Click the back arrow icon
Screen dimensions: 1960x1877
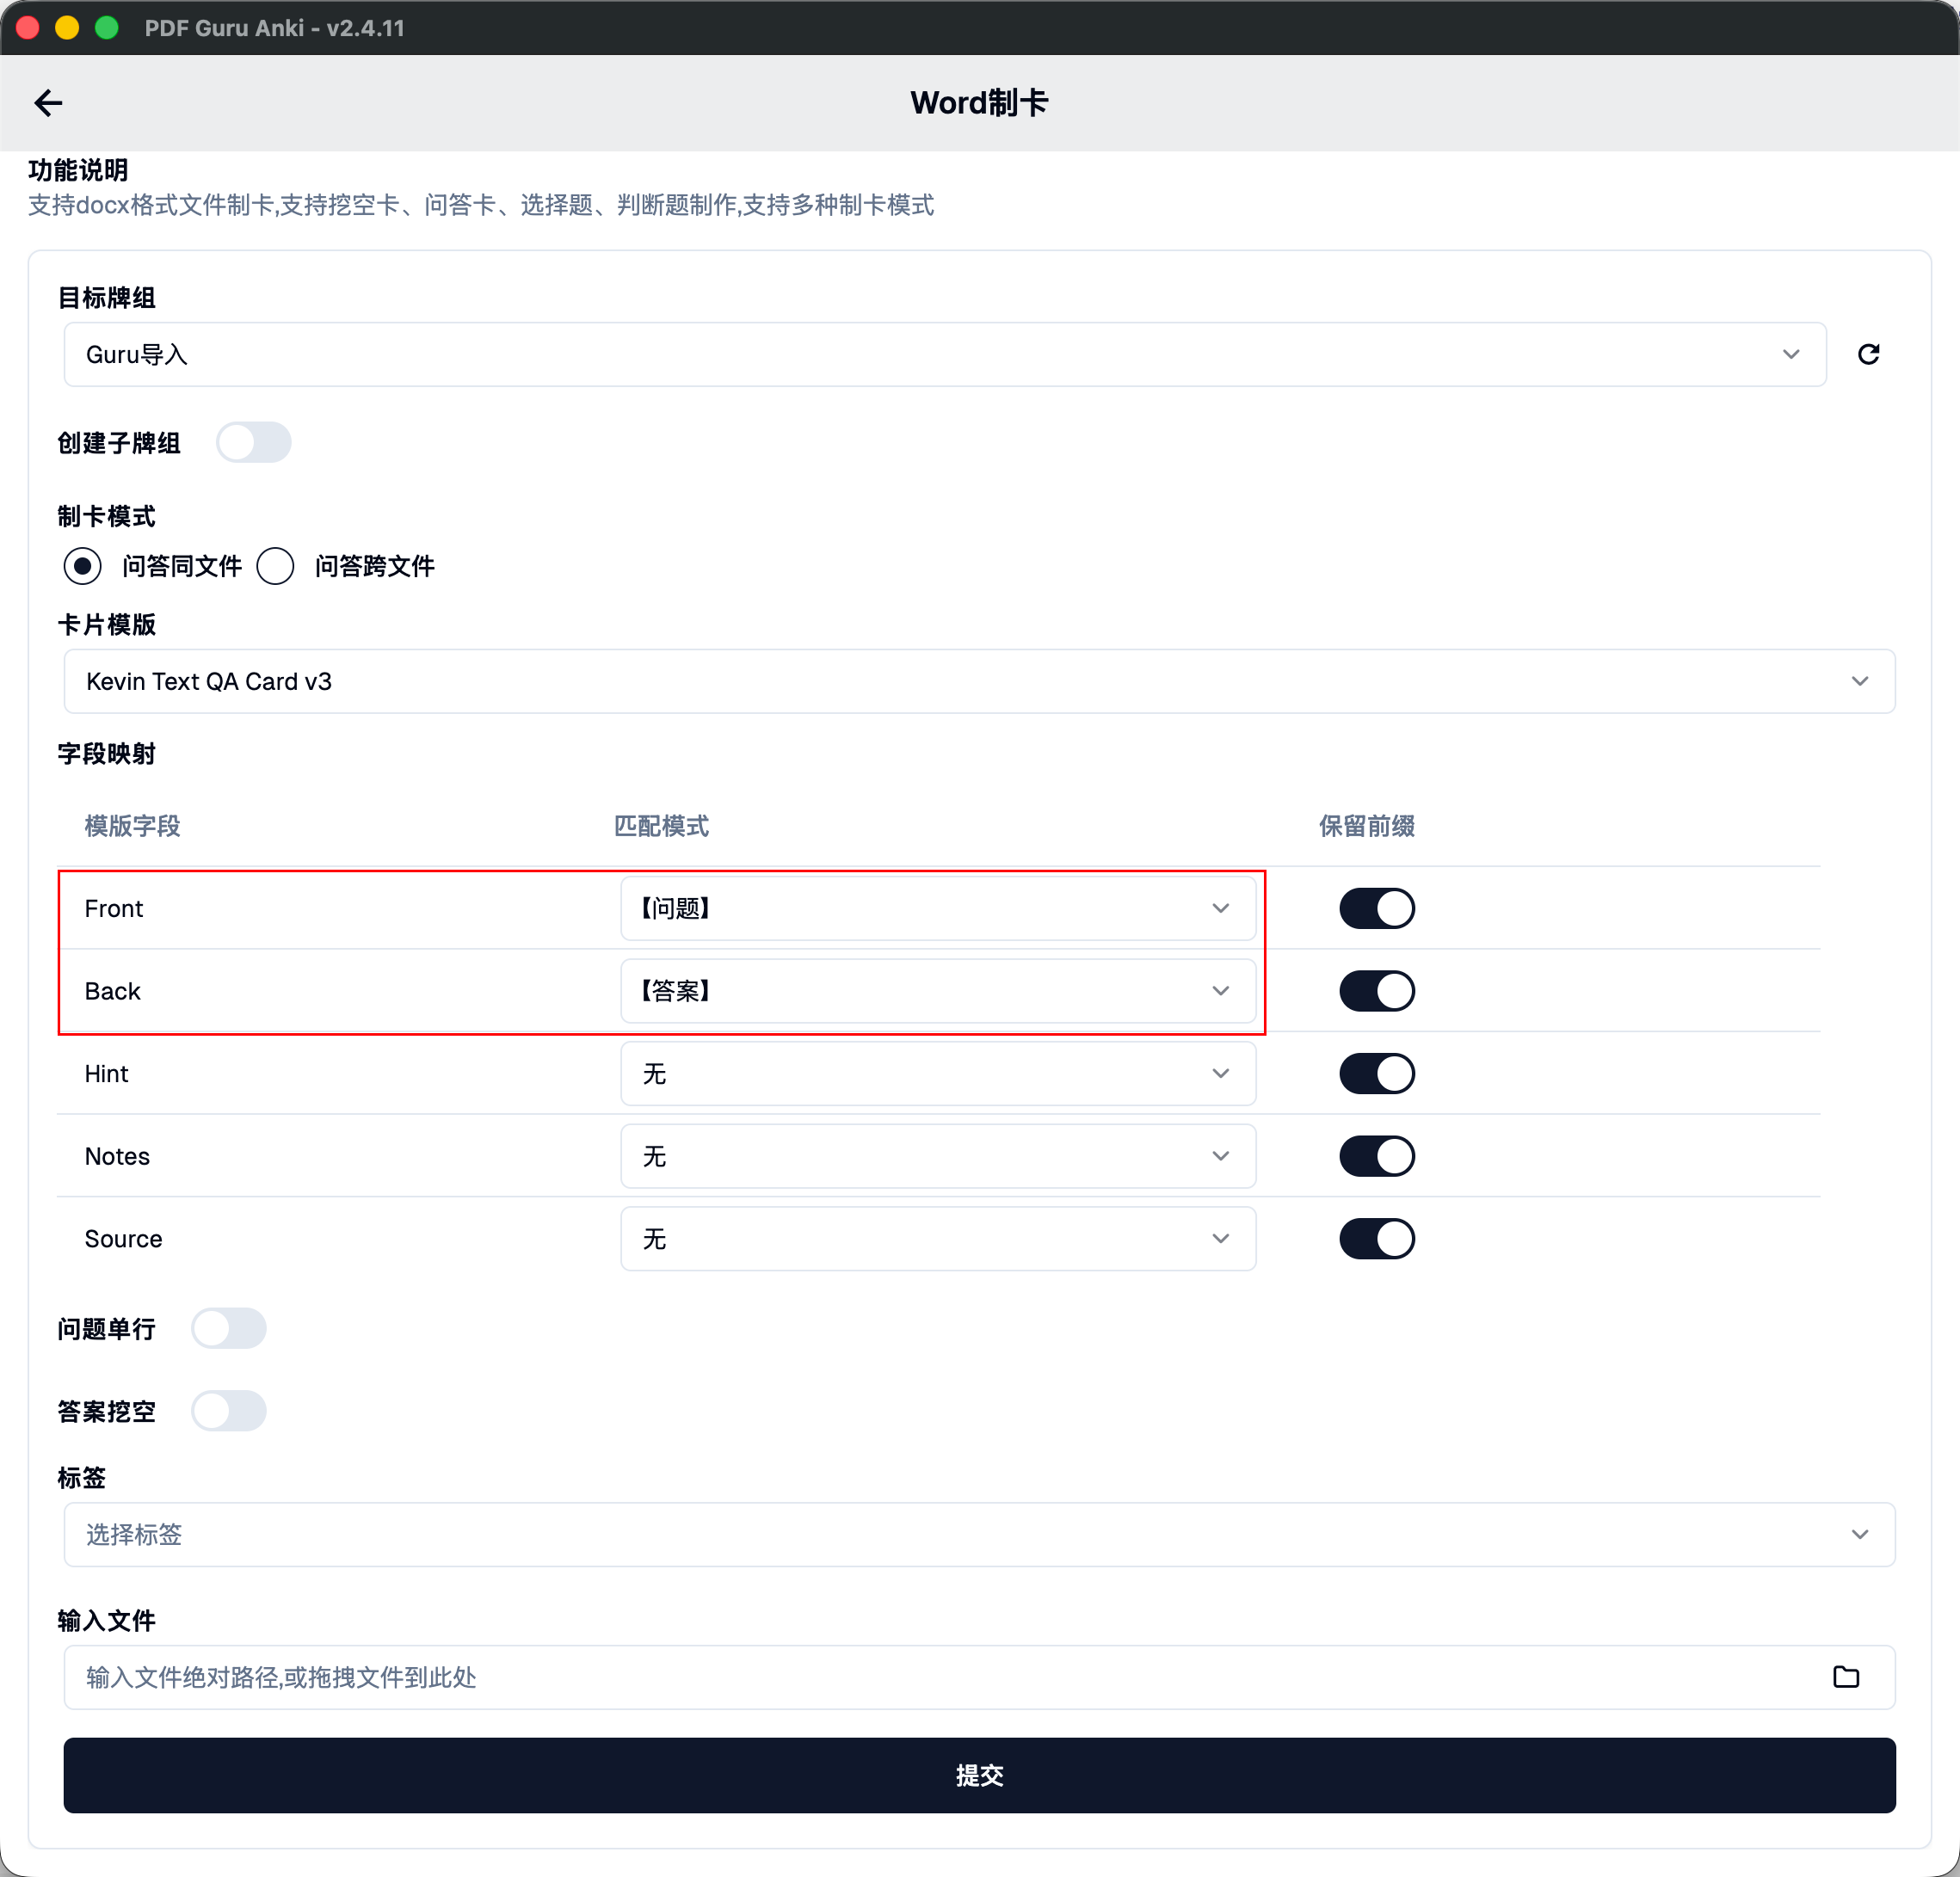coord(48,103)
